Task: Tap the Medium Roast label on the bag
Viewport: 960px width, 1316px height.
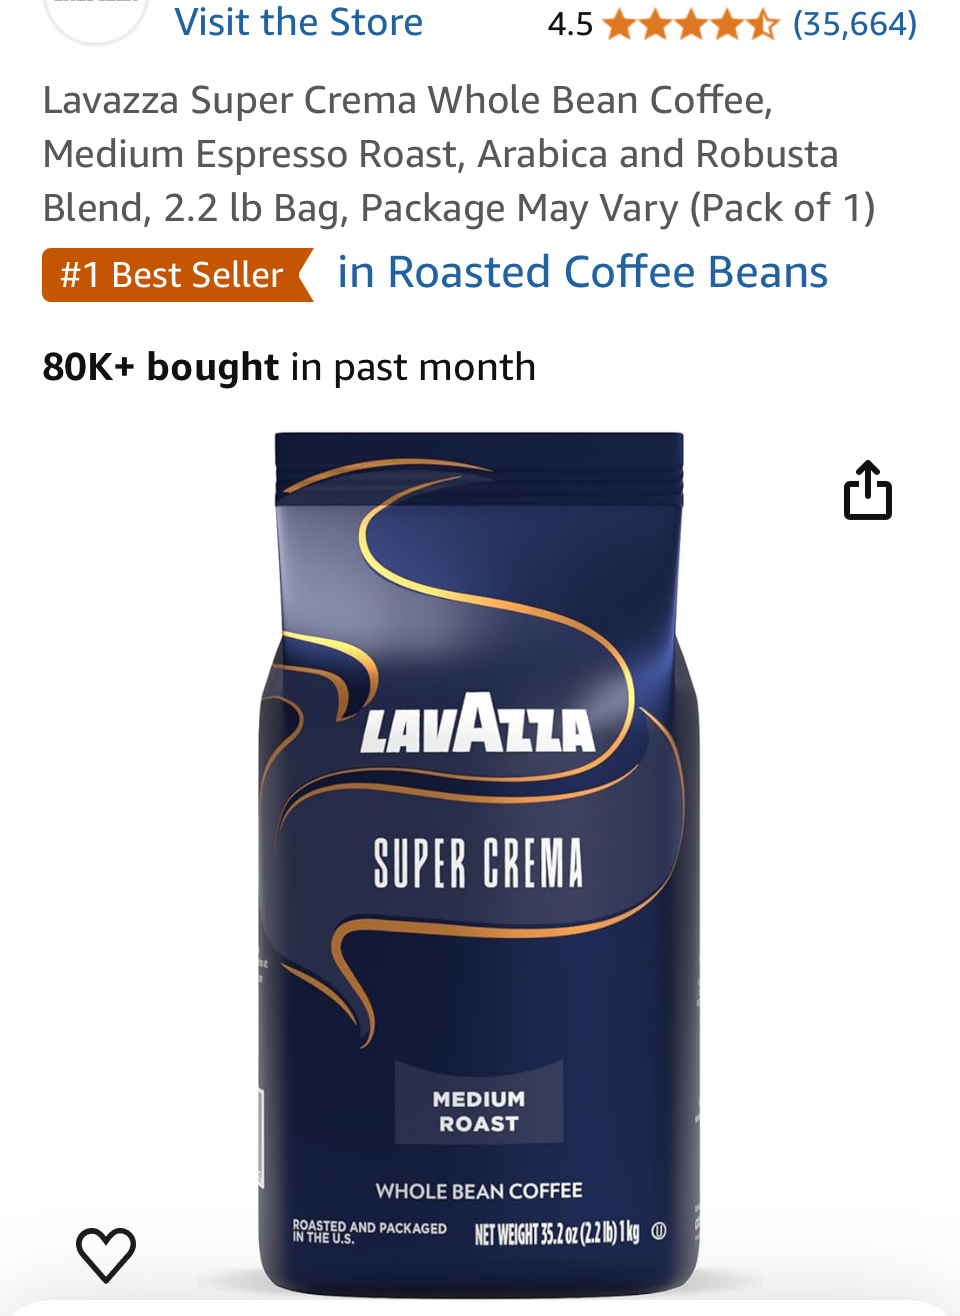Action: 479,1110
